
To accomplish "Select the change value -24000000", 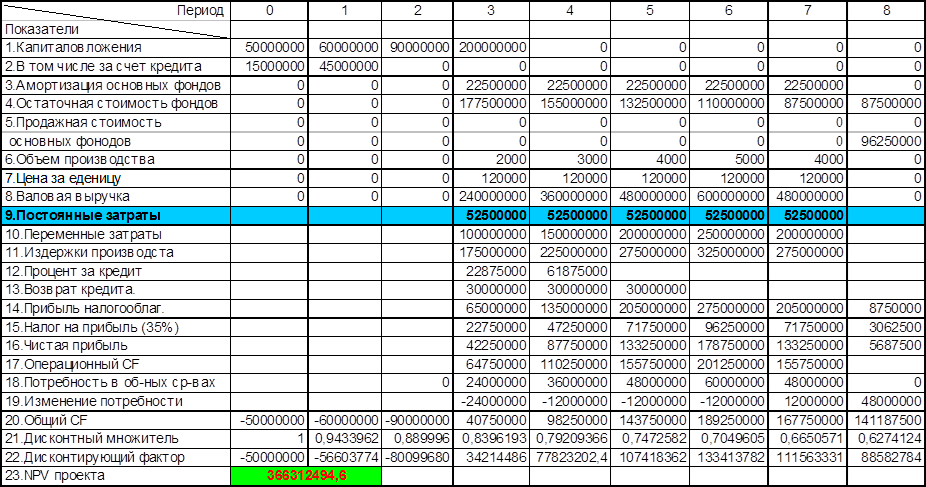I will pos(494,401).
